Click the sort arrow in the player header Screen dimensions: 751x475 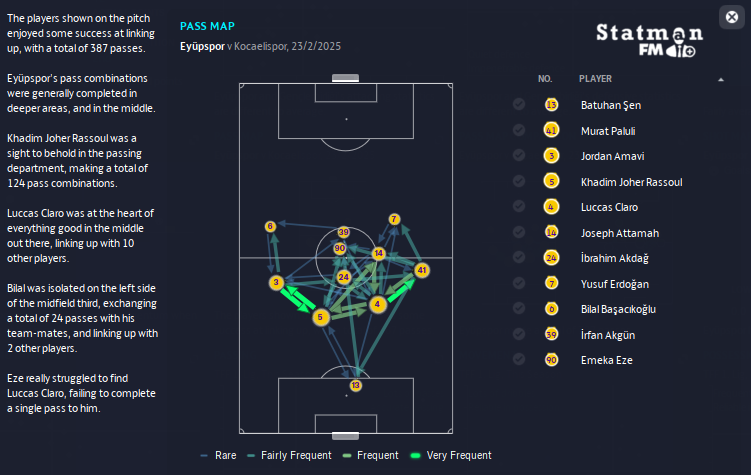721,78
